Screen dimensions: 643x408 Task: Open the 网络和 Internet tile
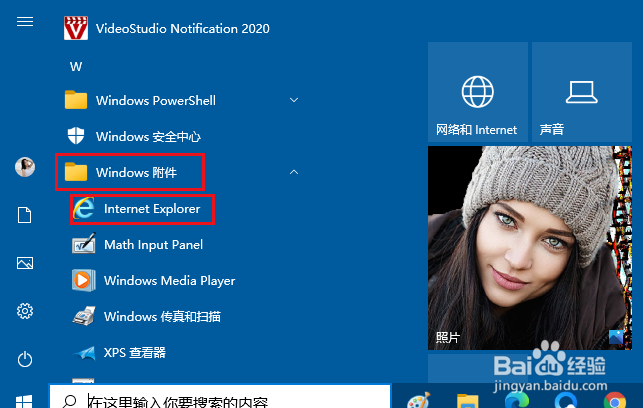click(x=478, y=92)
